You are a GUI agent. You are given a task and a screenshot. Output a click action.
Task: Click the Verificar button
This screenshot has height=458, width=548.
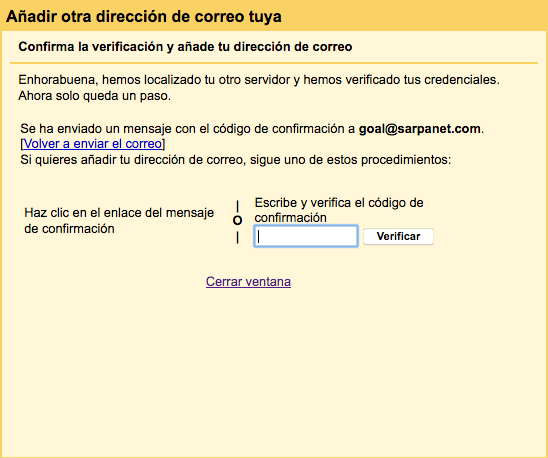[398, 236]
